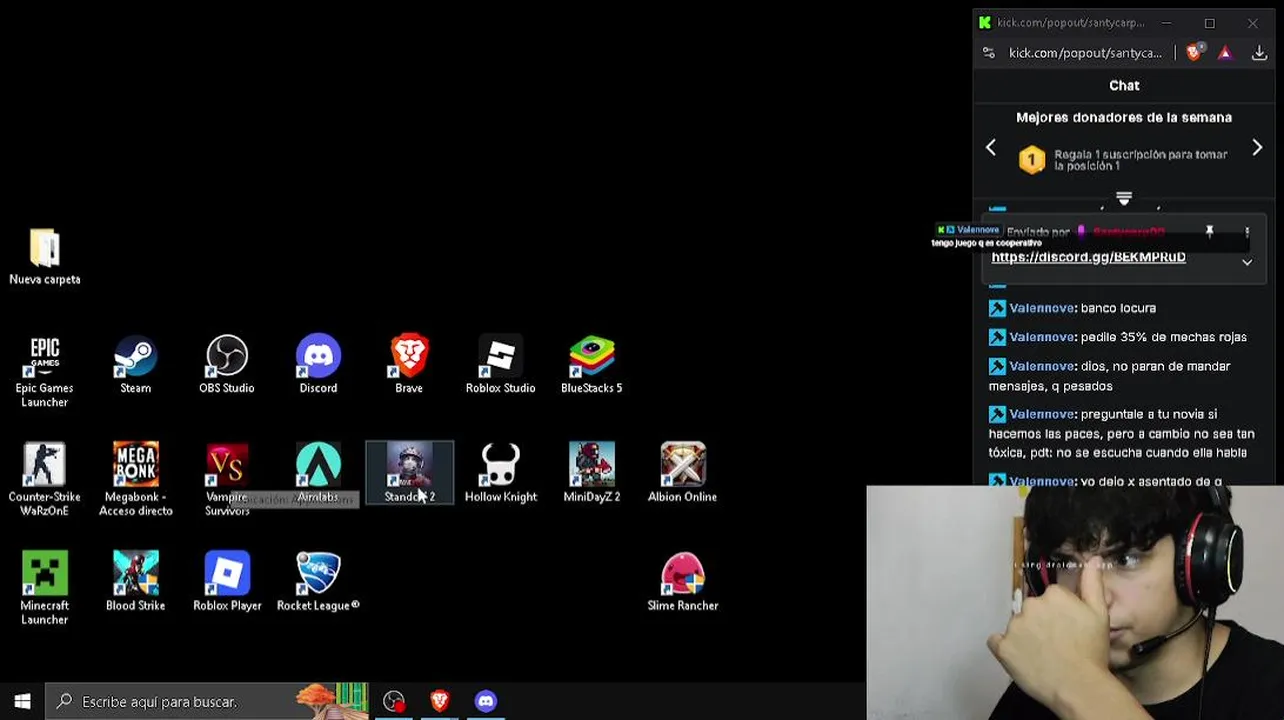
Task: Open Brave Rewards triangle icon
Action: (1225, 53)
